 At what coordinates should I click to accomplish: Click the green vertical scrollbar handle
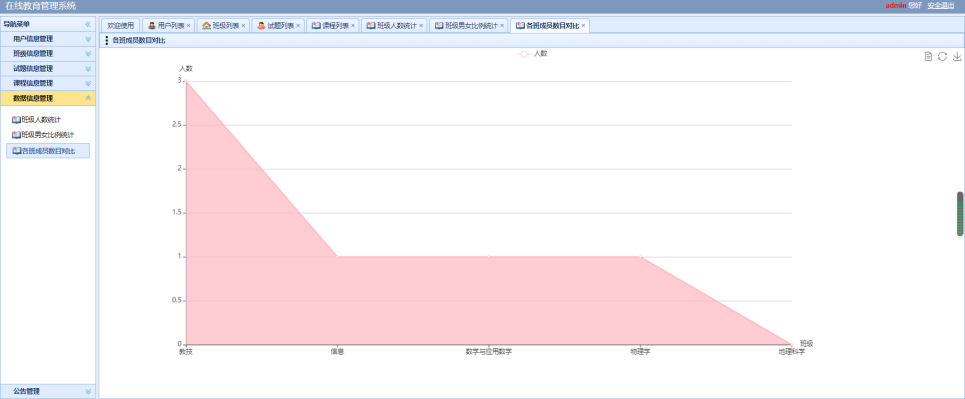pyautogui.click(x=959, y=214)
